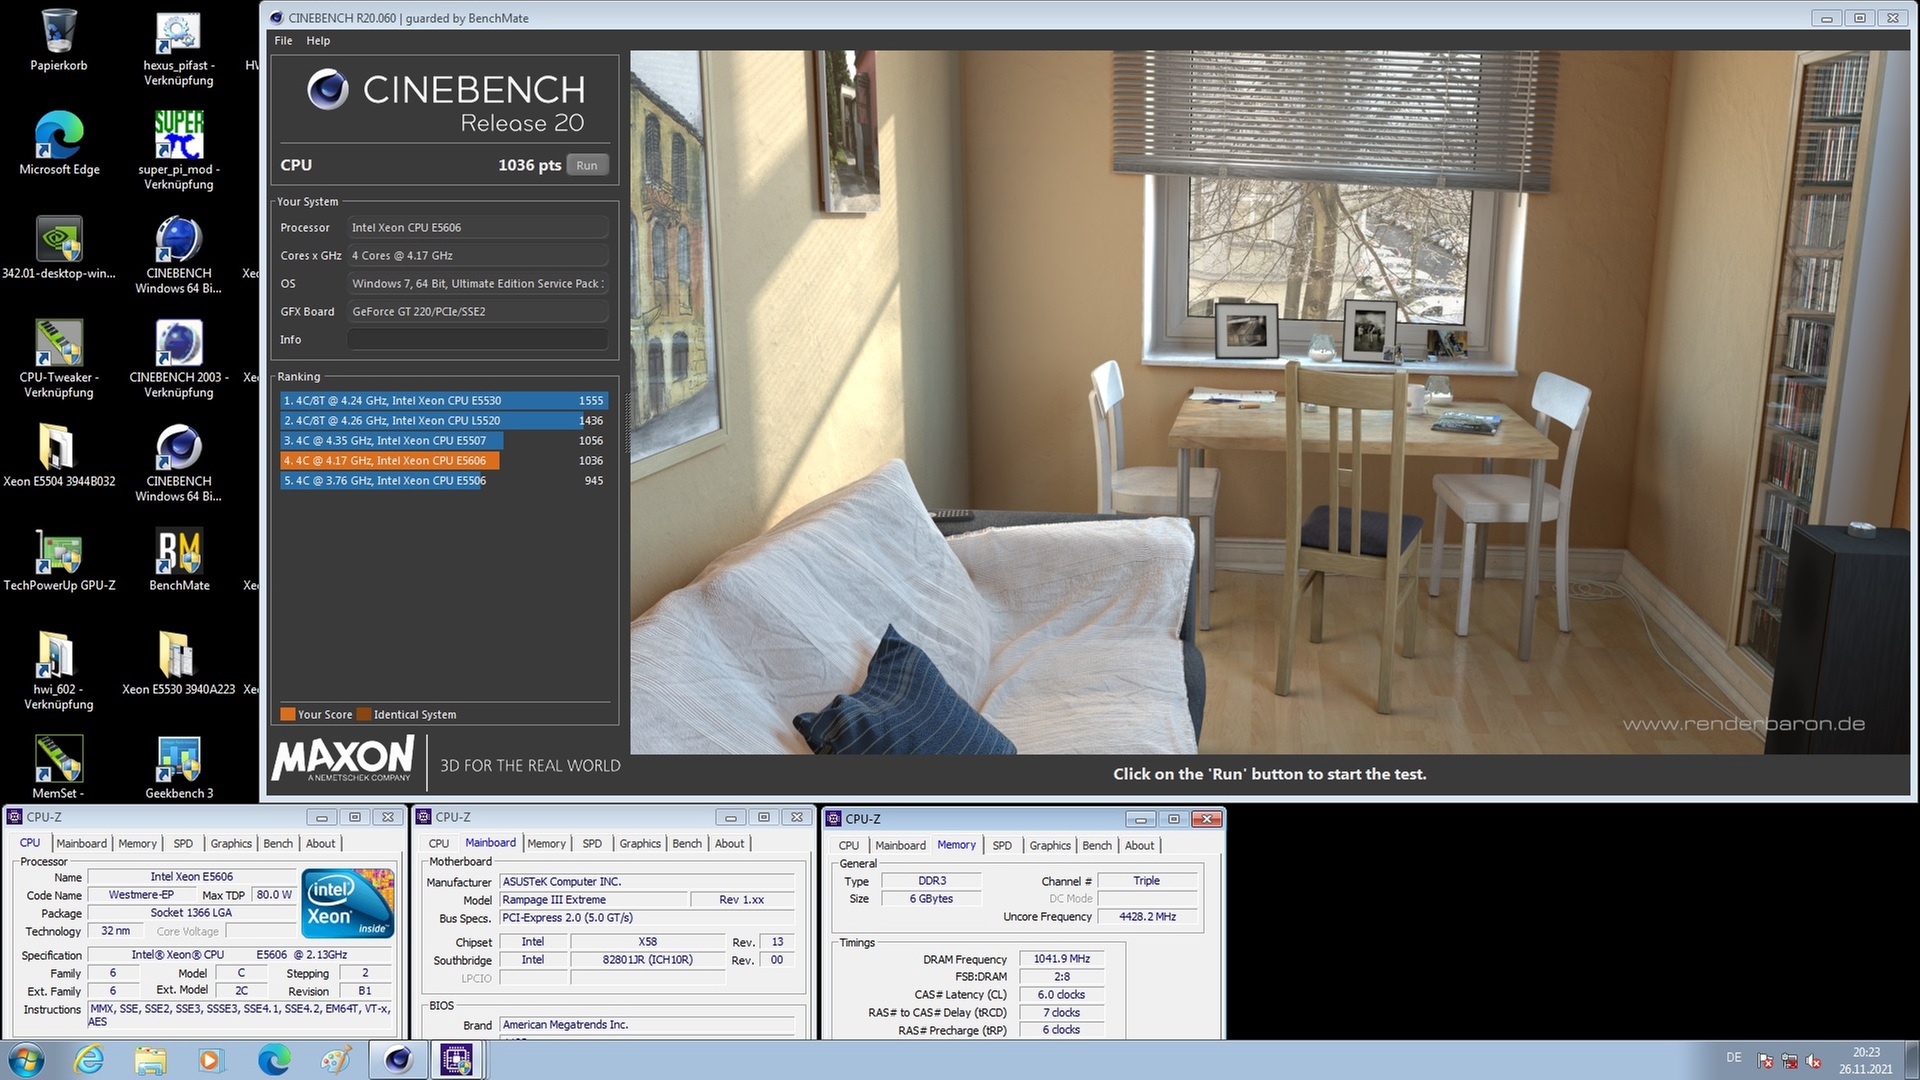The width and height of the screenshot is (1920, 1080).
Task: Open SPD tab in middle CPU-Z window
Action: [592, 844]
